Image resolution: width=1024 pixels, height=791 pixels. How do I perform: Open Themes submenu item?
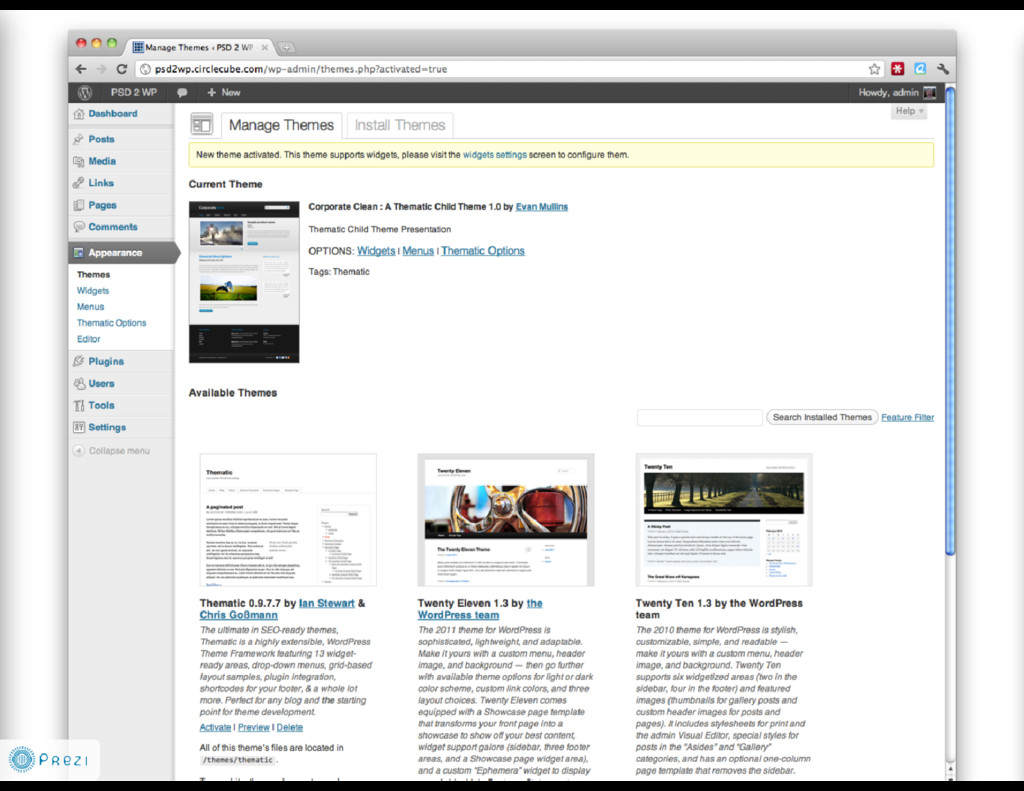click(93, 274)
